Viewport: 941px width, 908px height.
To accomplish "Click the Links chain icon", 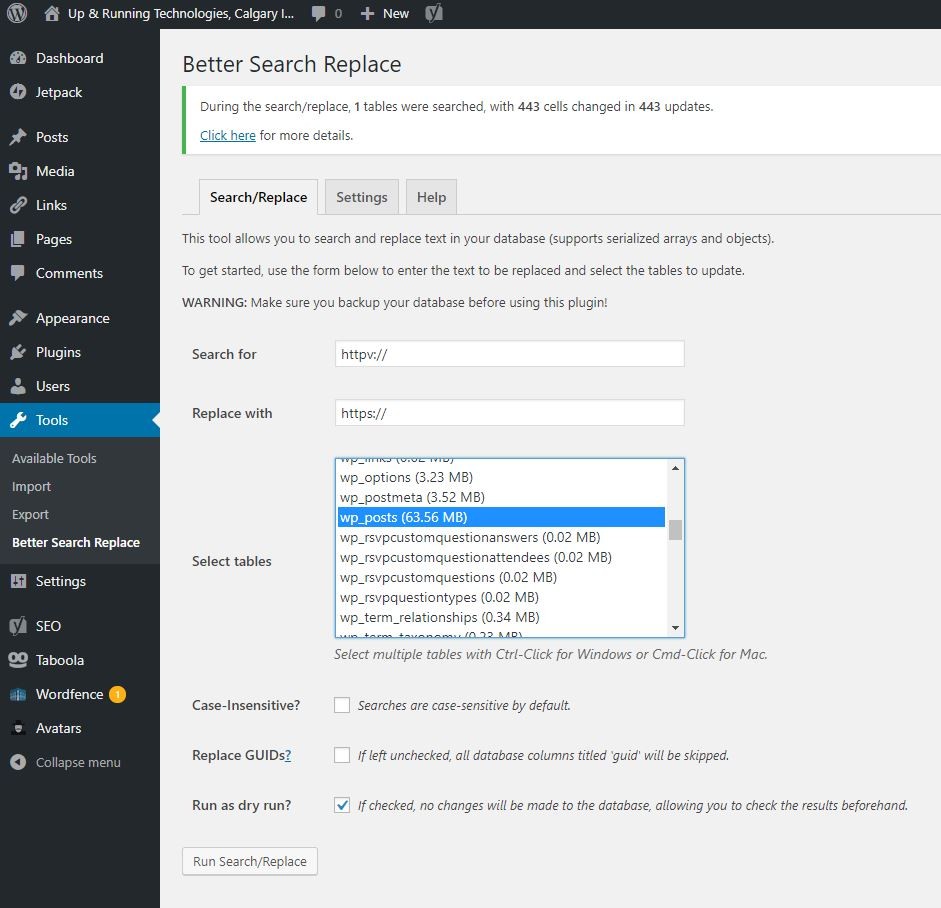I will point(18,205).
